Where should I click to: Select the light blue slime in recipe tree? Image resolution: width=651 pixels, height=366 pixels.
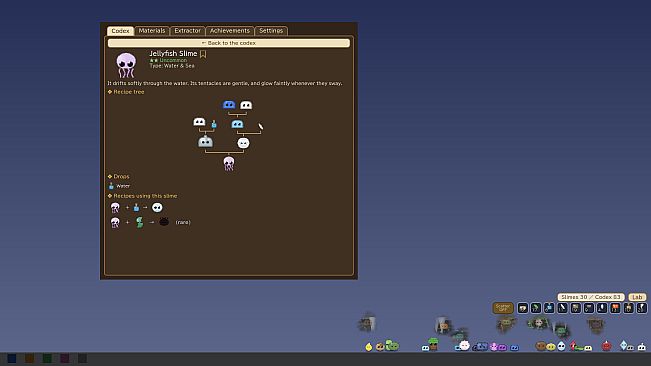(237, 124)
